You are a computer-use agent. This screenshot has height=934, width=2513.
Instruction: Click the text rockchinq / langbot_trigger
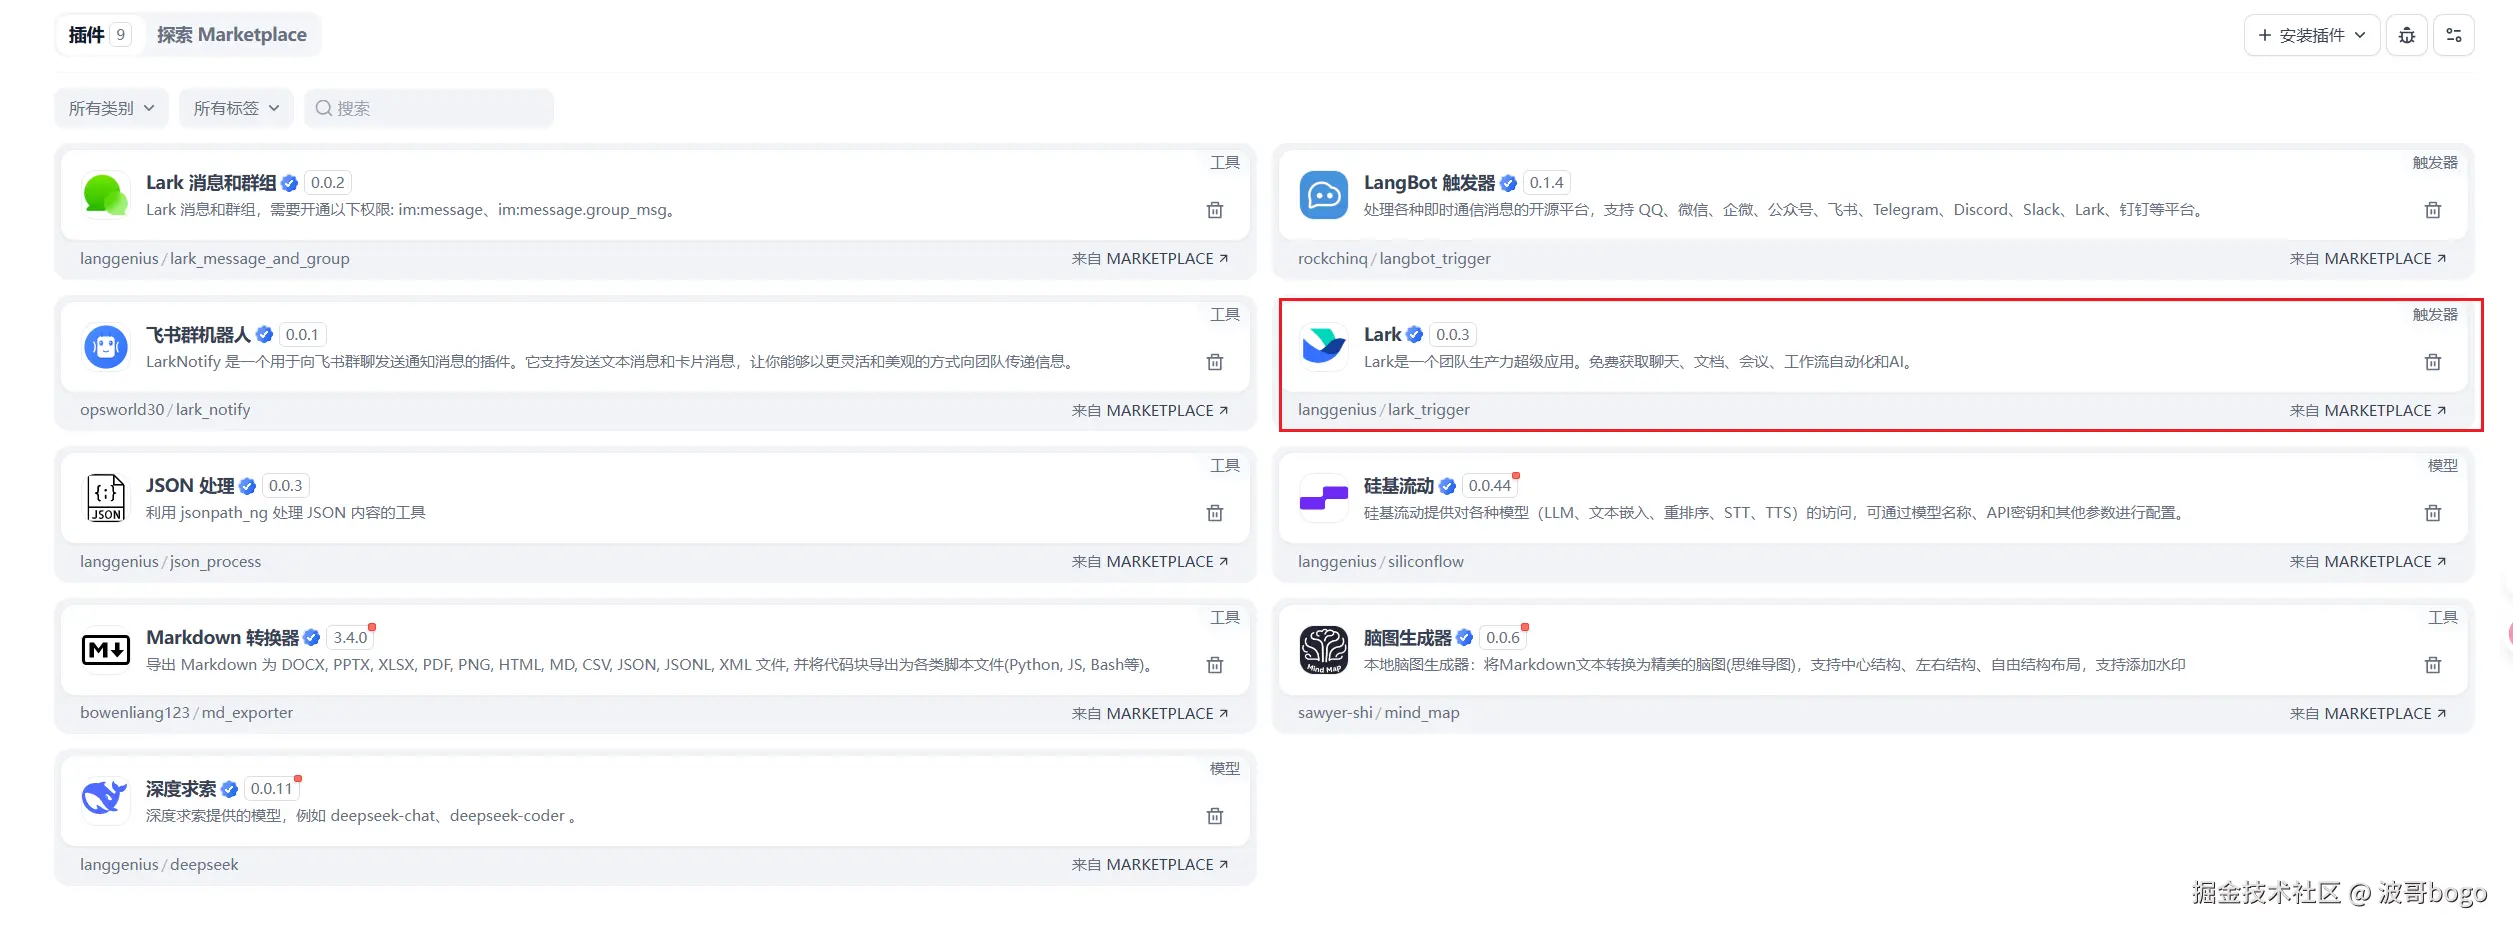point(1394,259)
